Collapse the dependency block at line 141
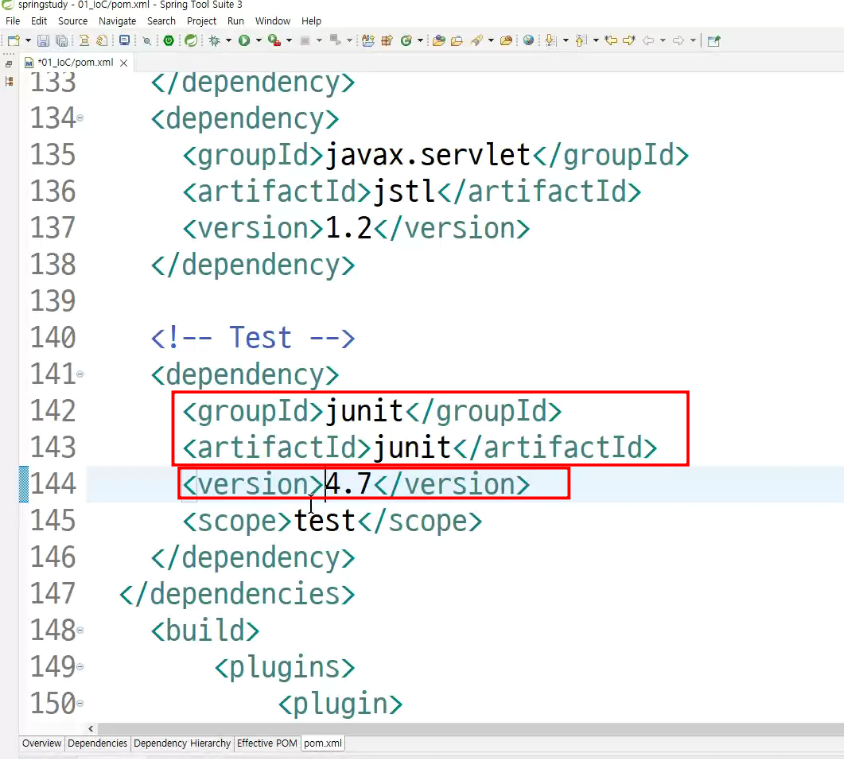The height and width of the screenshot is (759, 844). [80, 374]
